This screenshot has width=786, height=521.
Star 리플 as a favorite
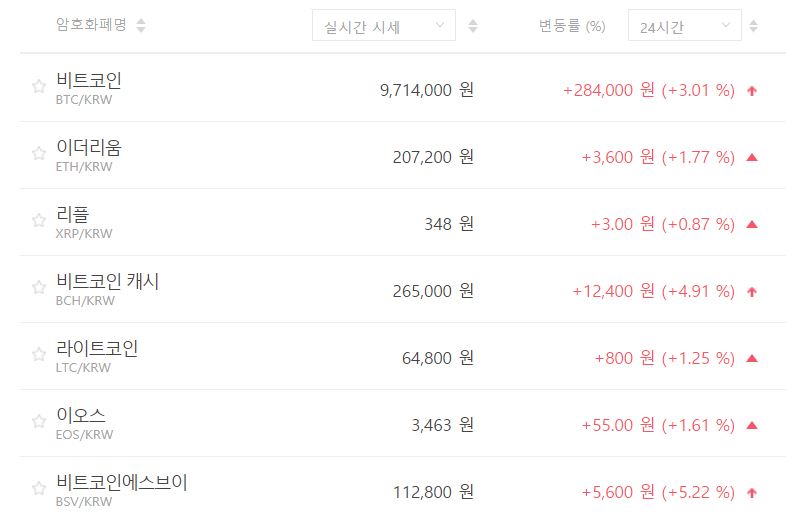pyautogui.click(x=39, y=221)
